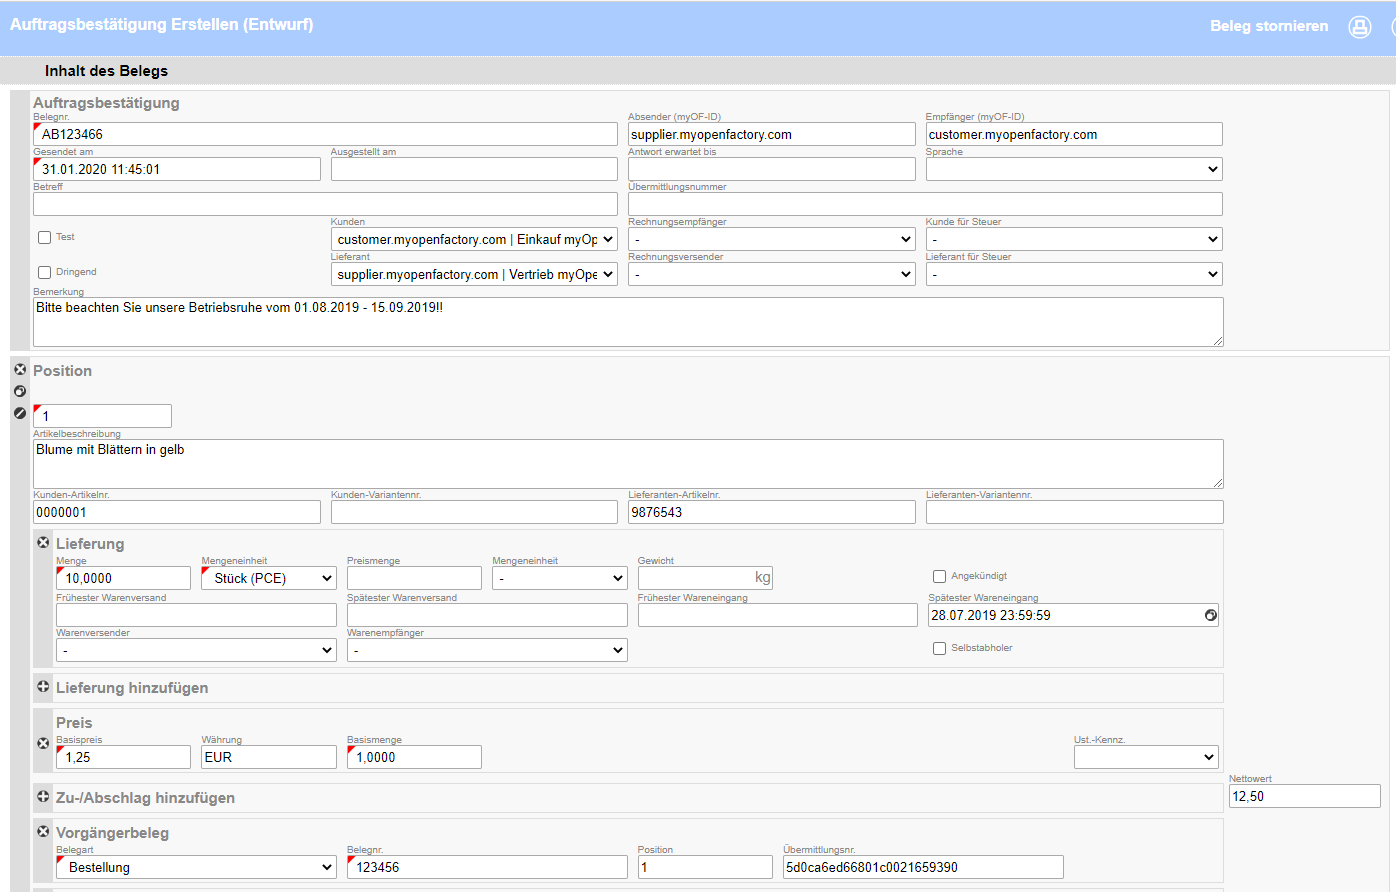Open the Kunden dropdown
The width and height of the screenshot is (1396, 892).
click(x=474, y=239)
